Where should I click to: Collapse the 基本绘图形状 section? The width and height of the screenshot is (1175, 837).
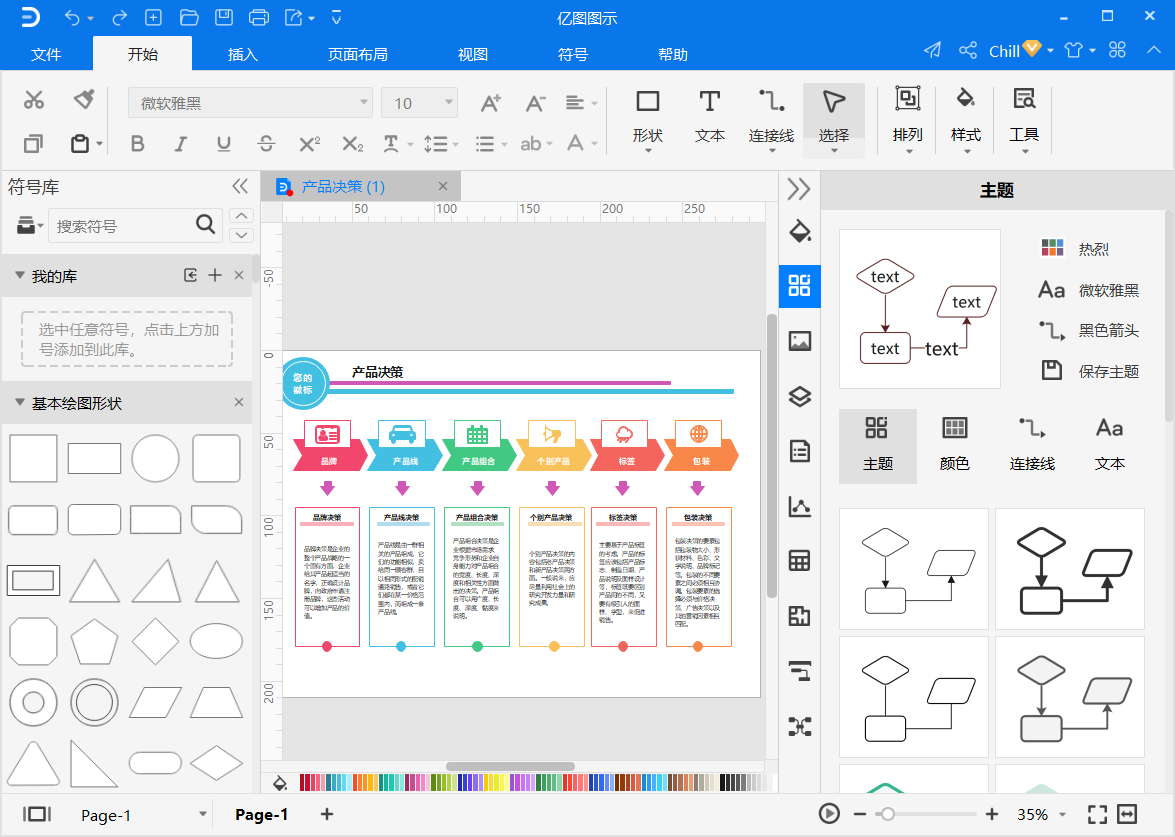coord(19,402)
